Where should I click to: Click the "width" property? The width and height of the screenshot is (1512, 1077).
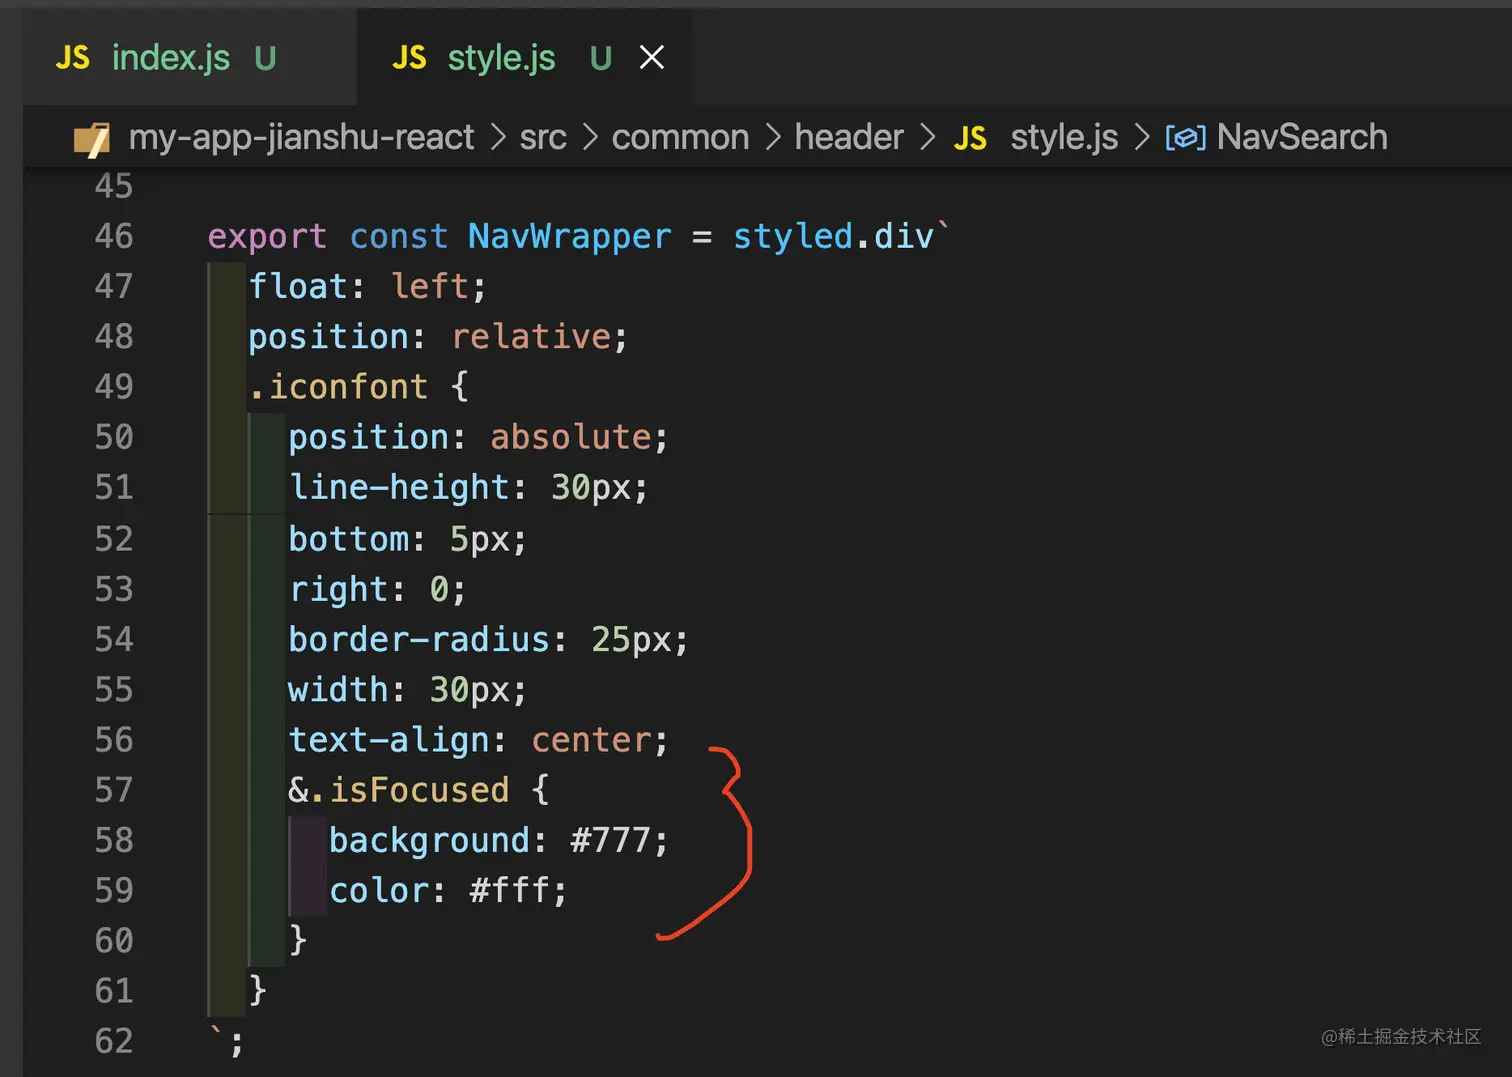(x=338, y=689)
